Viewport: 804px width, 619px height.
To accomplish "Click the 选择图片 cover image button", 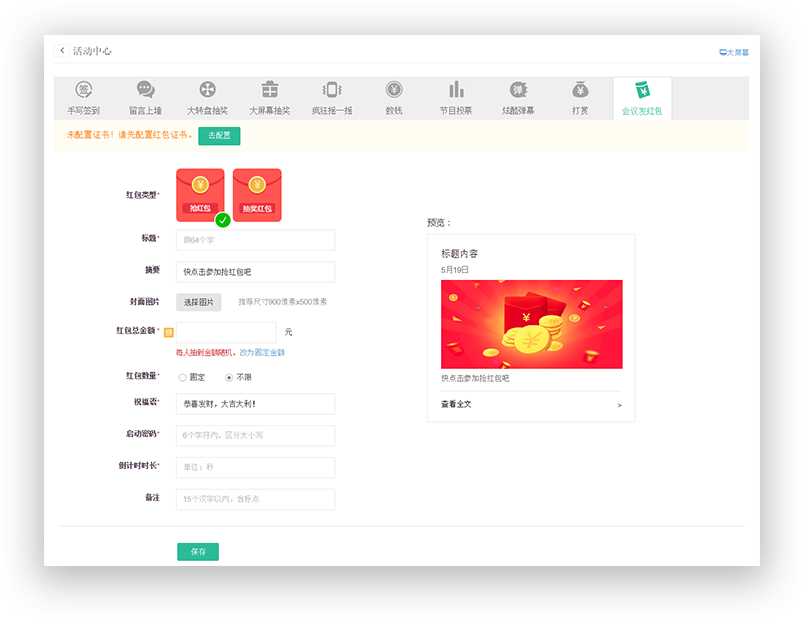I will click(x=199, y=302).
